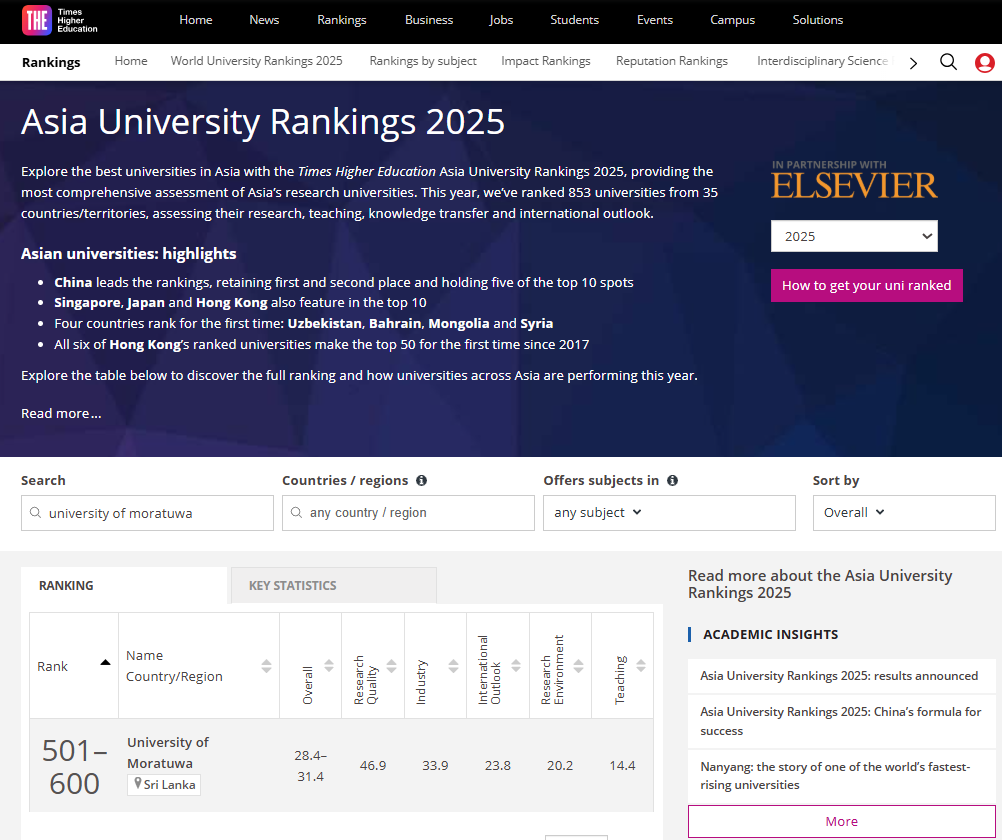Click the International Outlook score 23.8
Image resolution: width=1002 pixels, height=840 pixels.
pos(498,765)
